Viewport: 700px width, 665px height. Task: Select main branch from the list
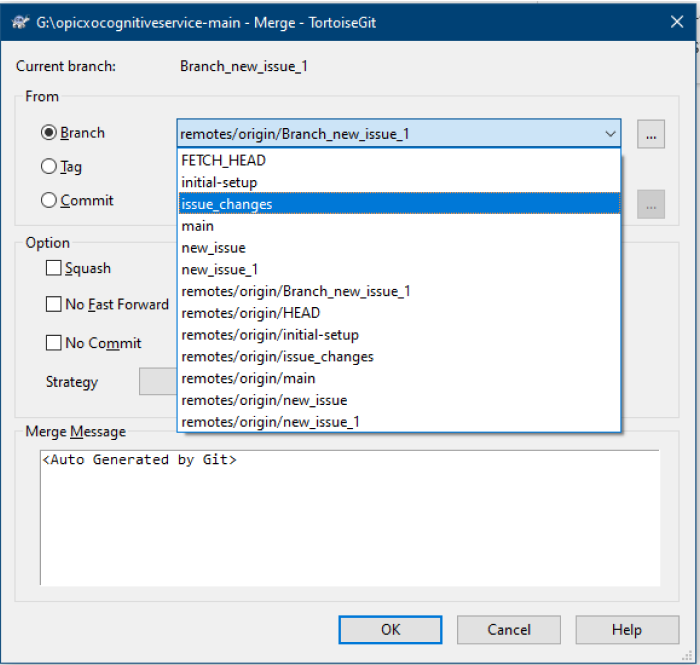(x=399, y=226)
